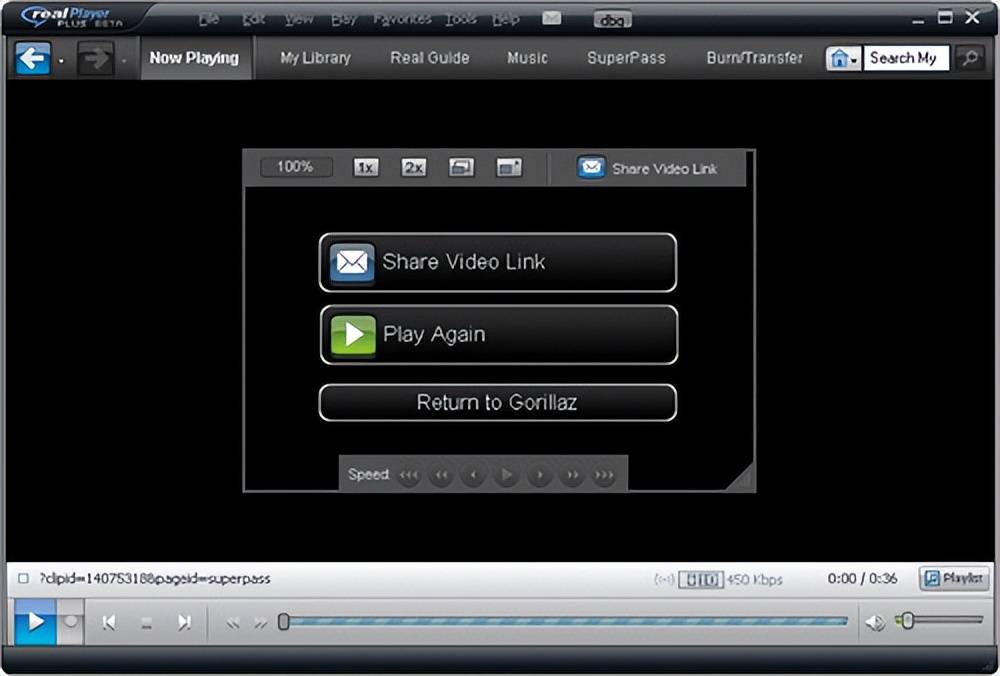
Task: Open the Help menu
Action: coord(506,19)
